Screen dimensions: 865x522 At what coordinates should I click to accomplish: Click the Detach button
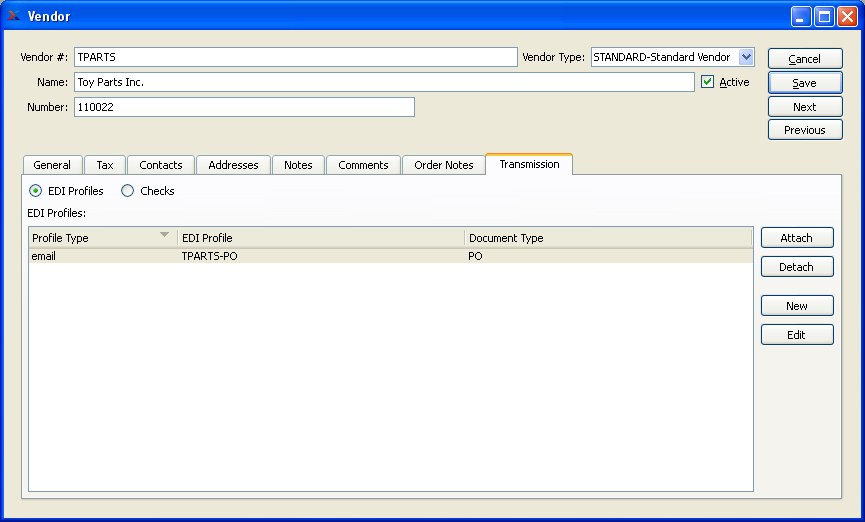(x=797, y=267)
